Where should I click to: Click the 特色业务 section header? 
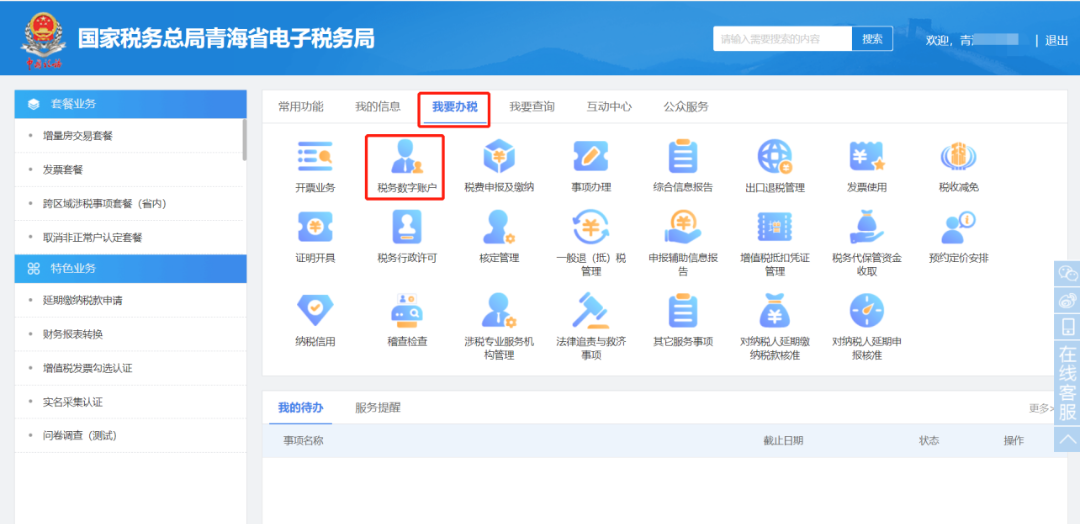[x=130, y=269]
